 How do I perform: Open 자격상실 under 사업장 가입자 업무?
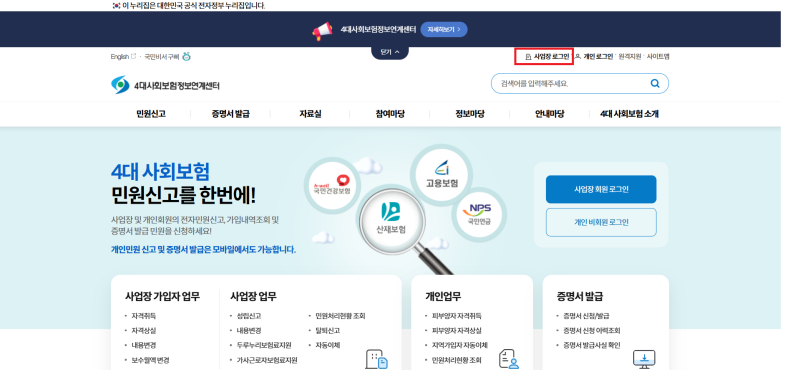(x=143, y=331)
